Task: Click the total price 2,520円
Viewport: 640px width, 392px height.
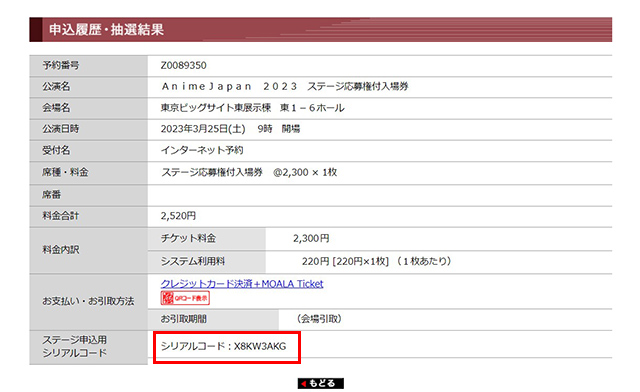Action: [178, 216]
